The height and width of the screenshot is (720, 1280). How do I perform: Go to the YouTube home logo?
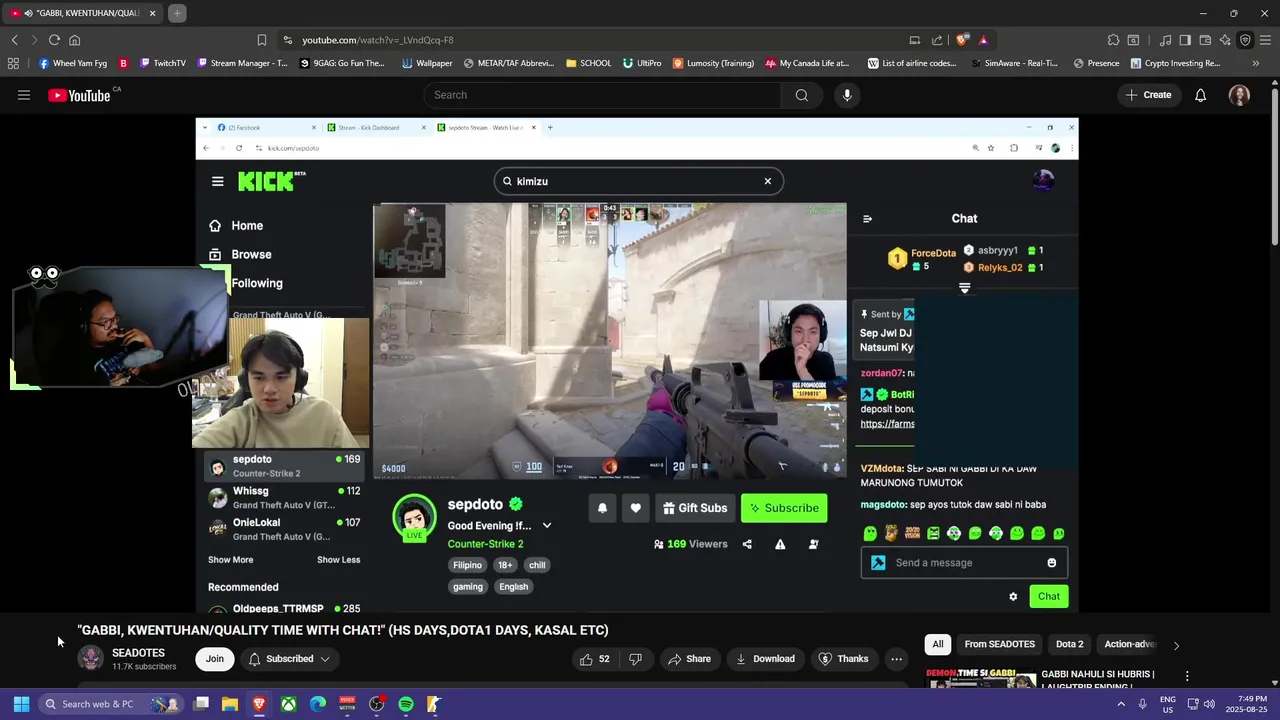click(79, 95)
